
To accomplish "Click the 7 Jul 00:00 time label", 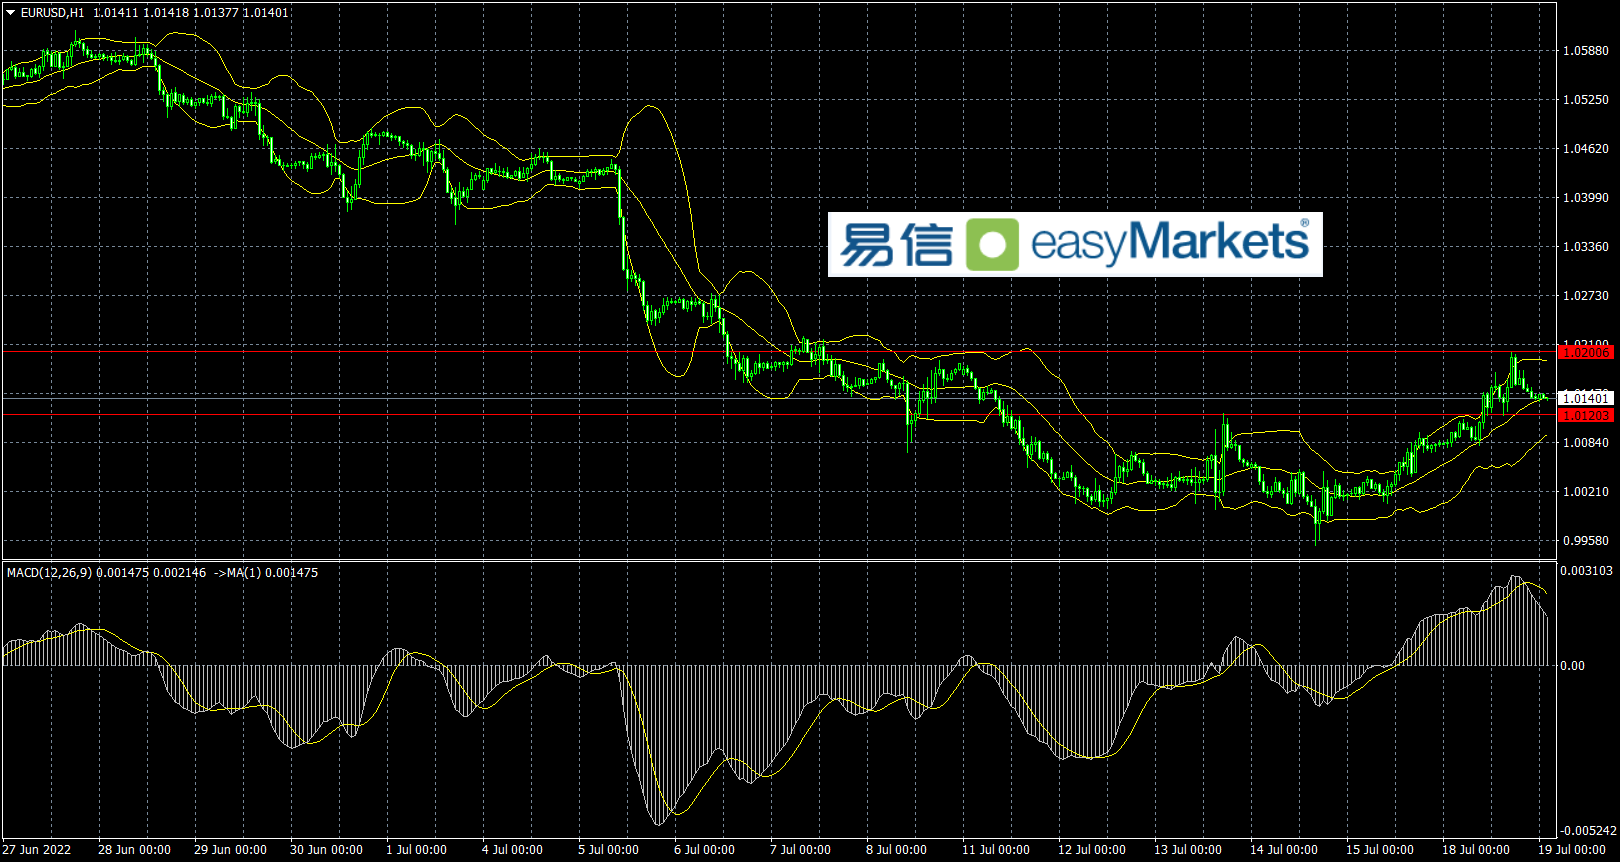I will 800,850.
